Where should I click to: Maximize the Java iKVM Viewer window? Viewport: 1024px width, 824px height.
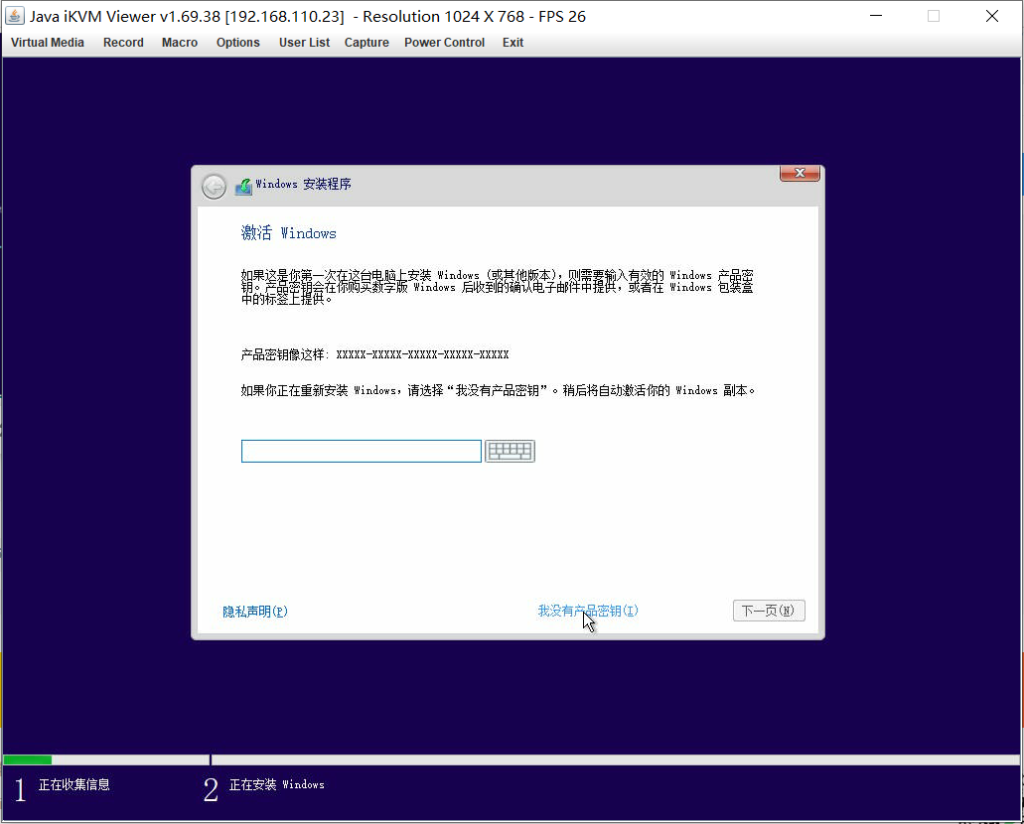click(934, 16)
